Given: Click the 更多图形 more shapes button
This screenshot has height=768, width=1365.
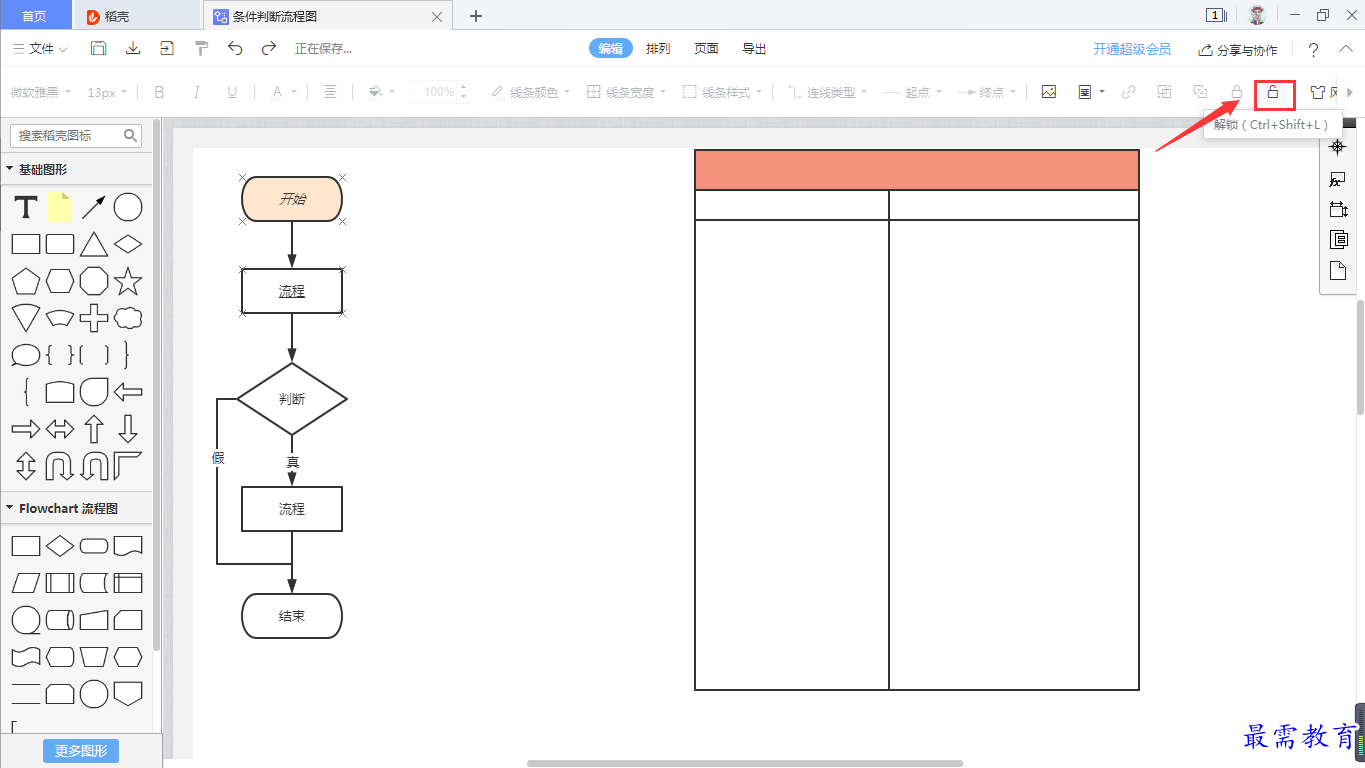Looking at the screenshot, I should click(81, 751).
